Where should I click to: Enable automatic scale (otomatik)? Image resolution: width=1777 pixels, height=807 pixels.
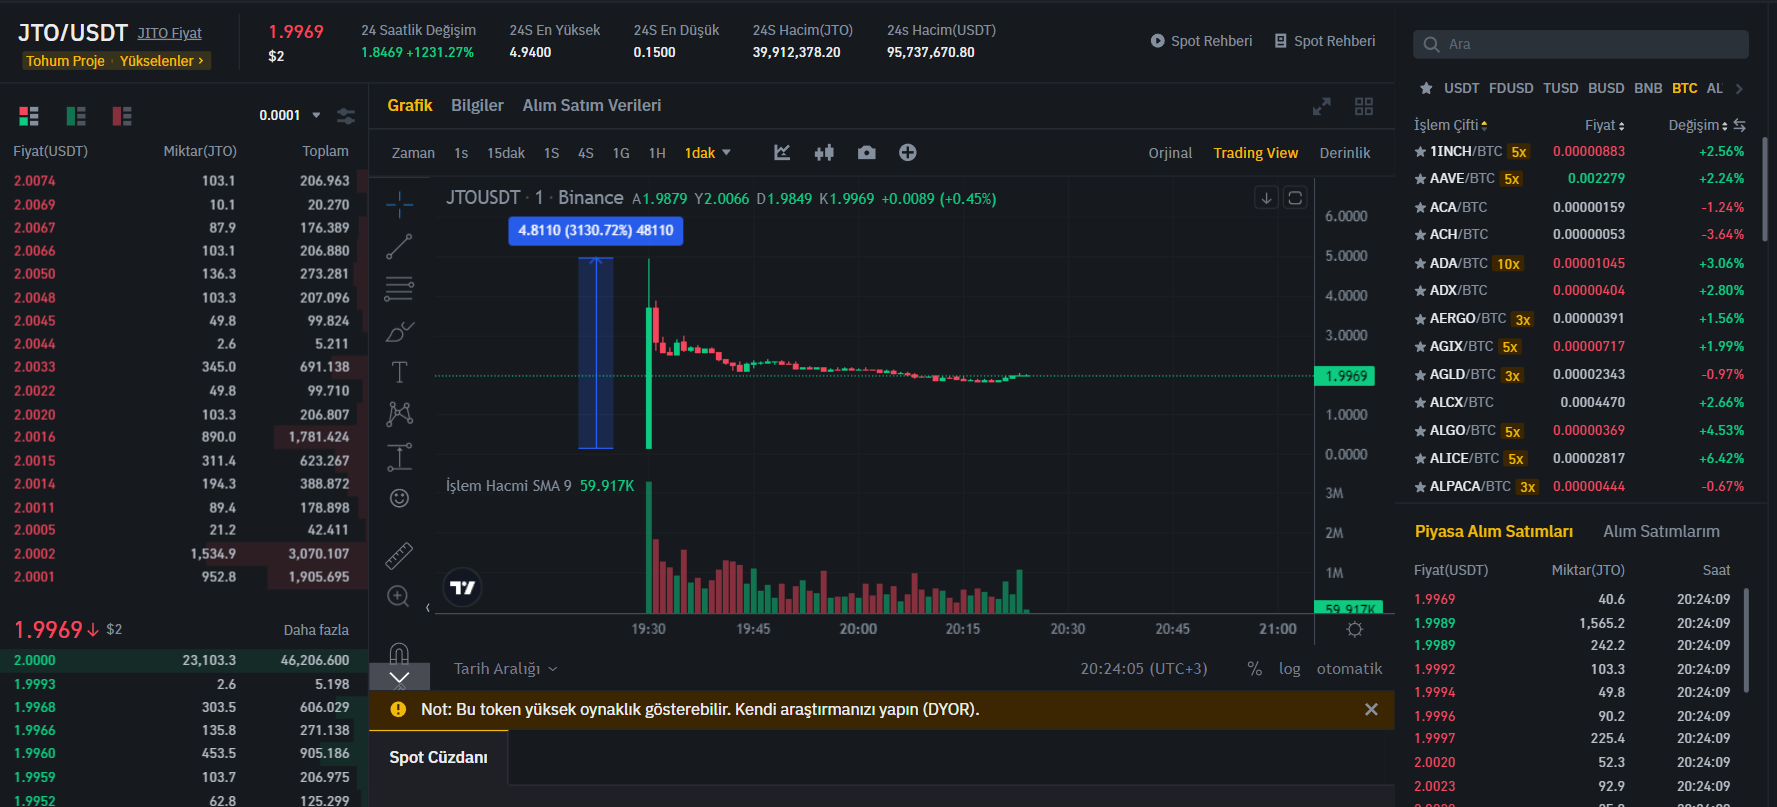pyautogui.click(x=1349, y=669)
